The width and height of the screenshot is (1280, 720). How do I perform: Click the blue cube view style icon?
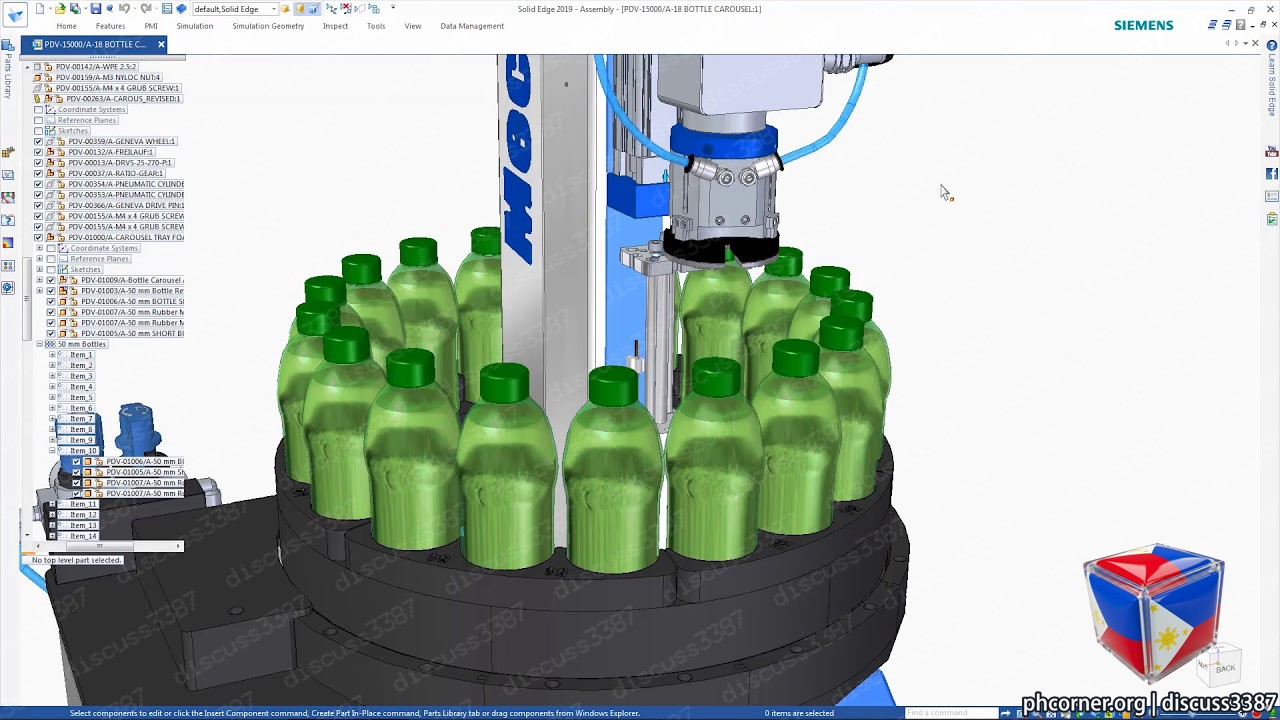181,9
